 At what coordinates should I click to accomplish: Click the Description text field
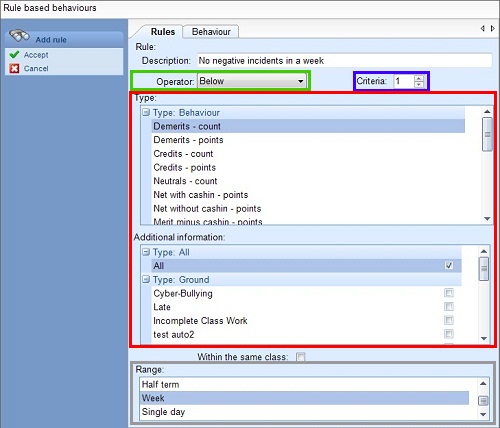[344, 61]
